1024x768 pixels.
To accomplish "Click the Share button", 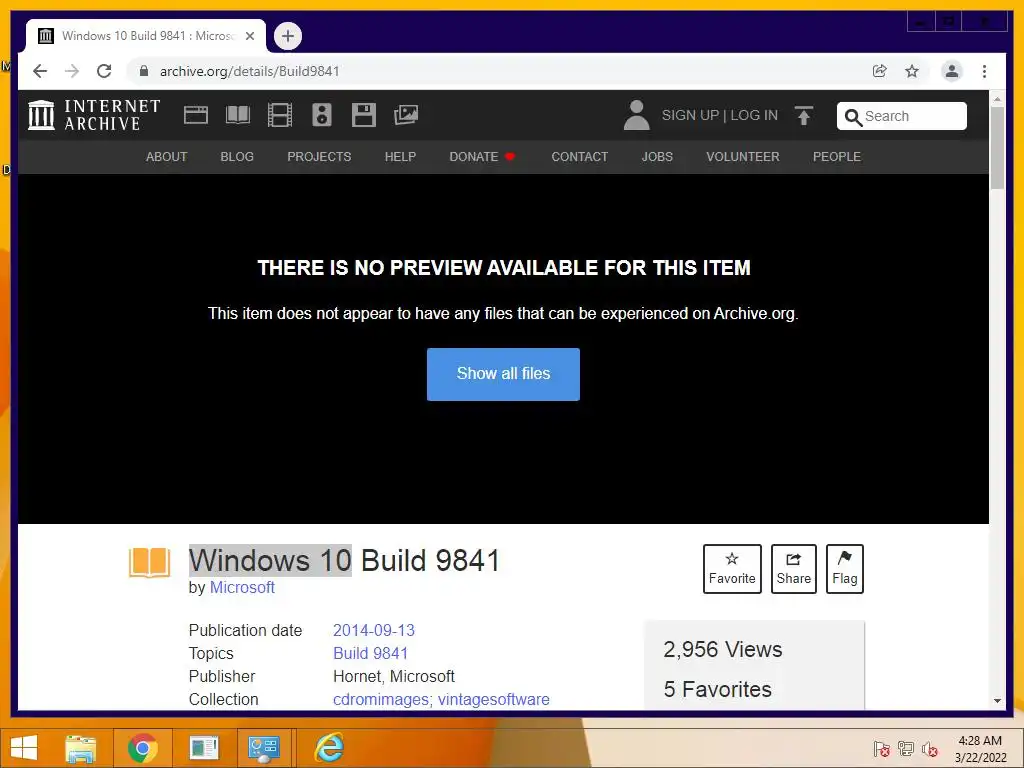I will tap(793, 569).
